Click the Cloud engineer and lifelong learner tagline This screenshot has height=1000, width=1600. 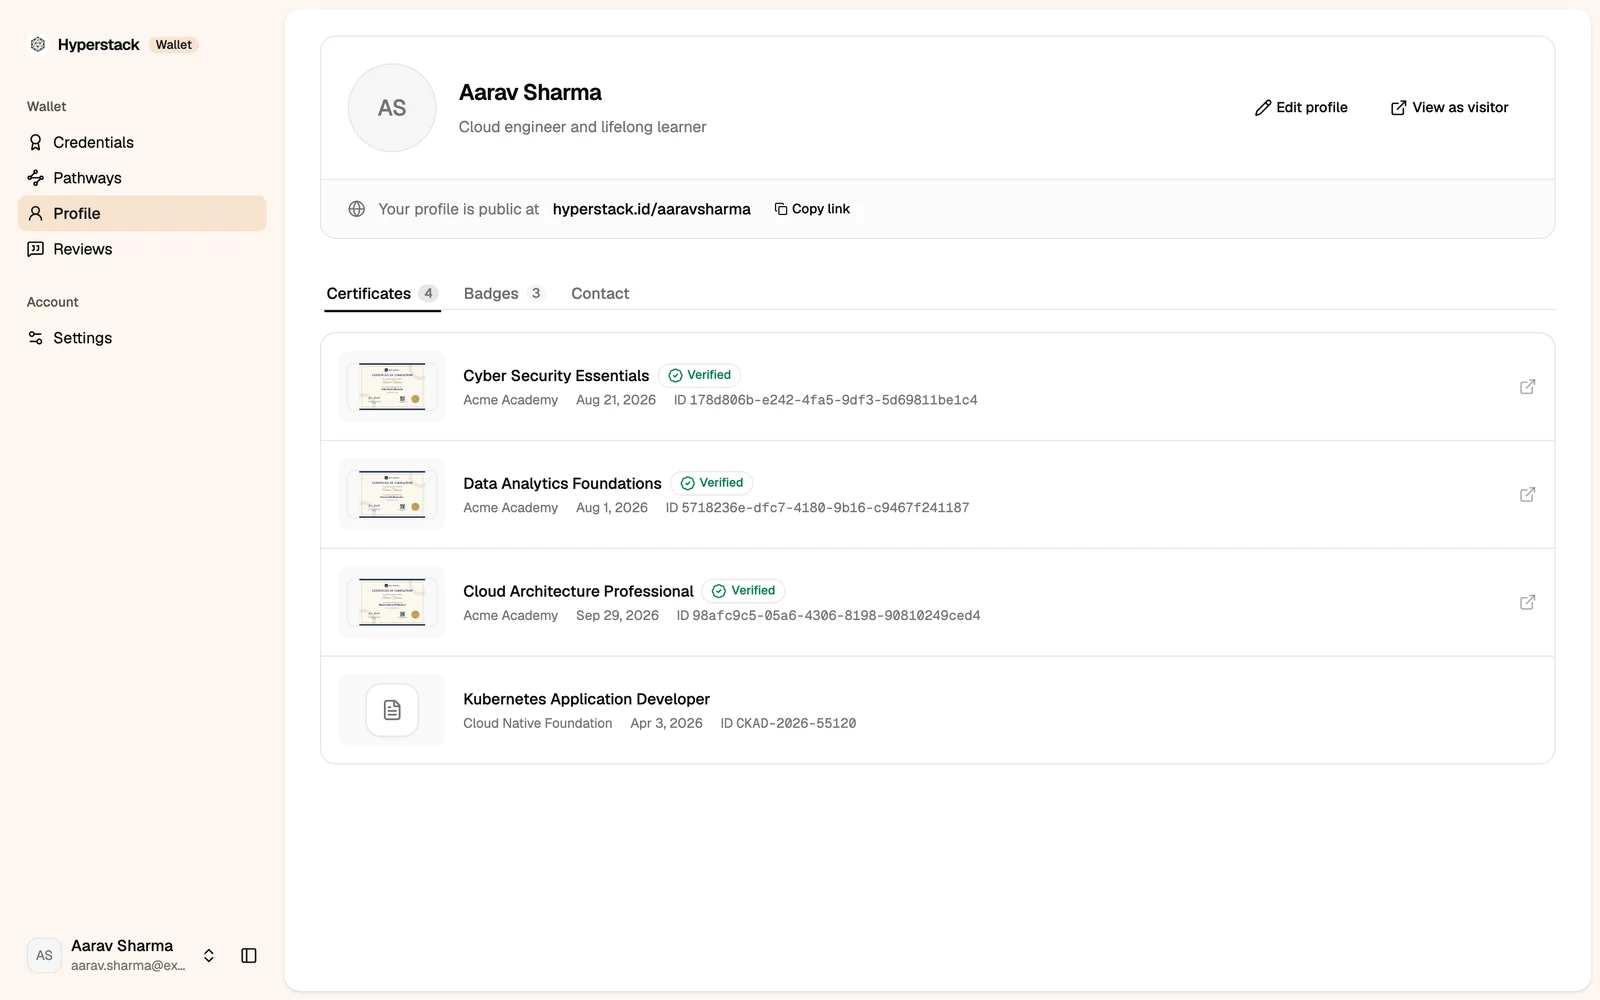(582, 127)
